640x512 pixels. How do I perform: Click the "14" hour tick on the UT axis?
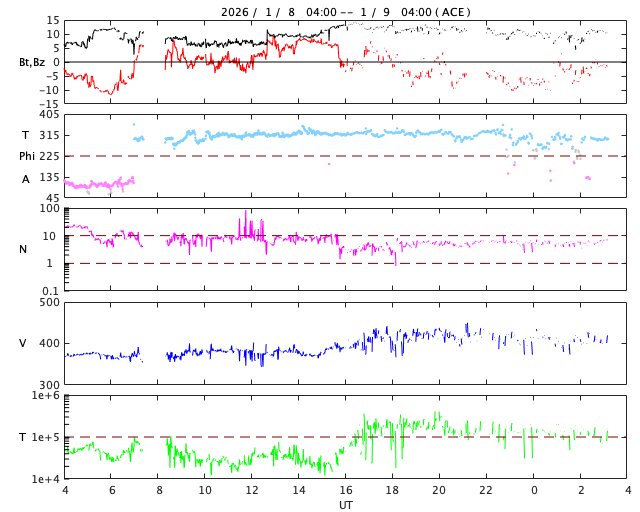tap(299, 490)
